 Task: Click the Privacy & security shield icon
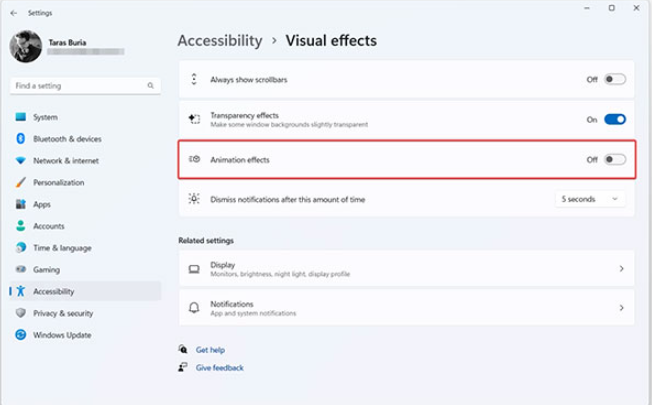(x=20, y=313)
